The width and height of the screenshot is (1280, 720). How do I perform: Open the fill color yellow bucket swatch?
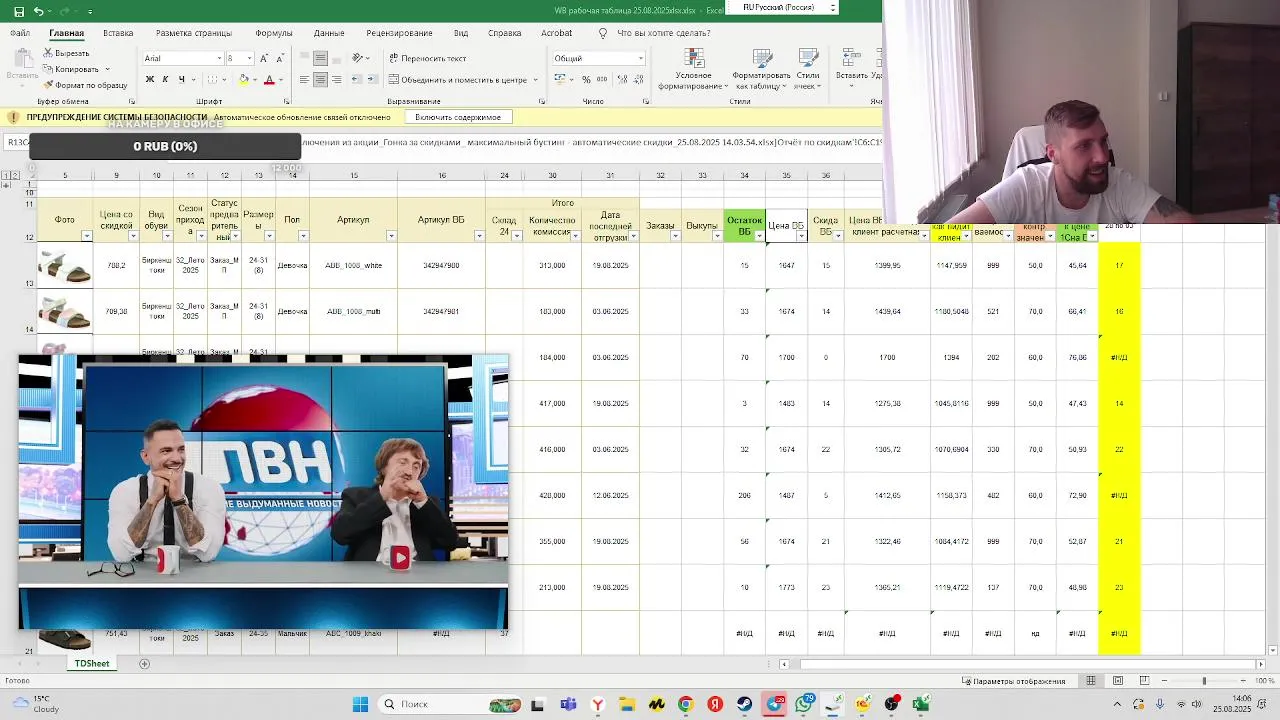tap(243, 79)
